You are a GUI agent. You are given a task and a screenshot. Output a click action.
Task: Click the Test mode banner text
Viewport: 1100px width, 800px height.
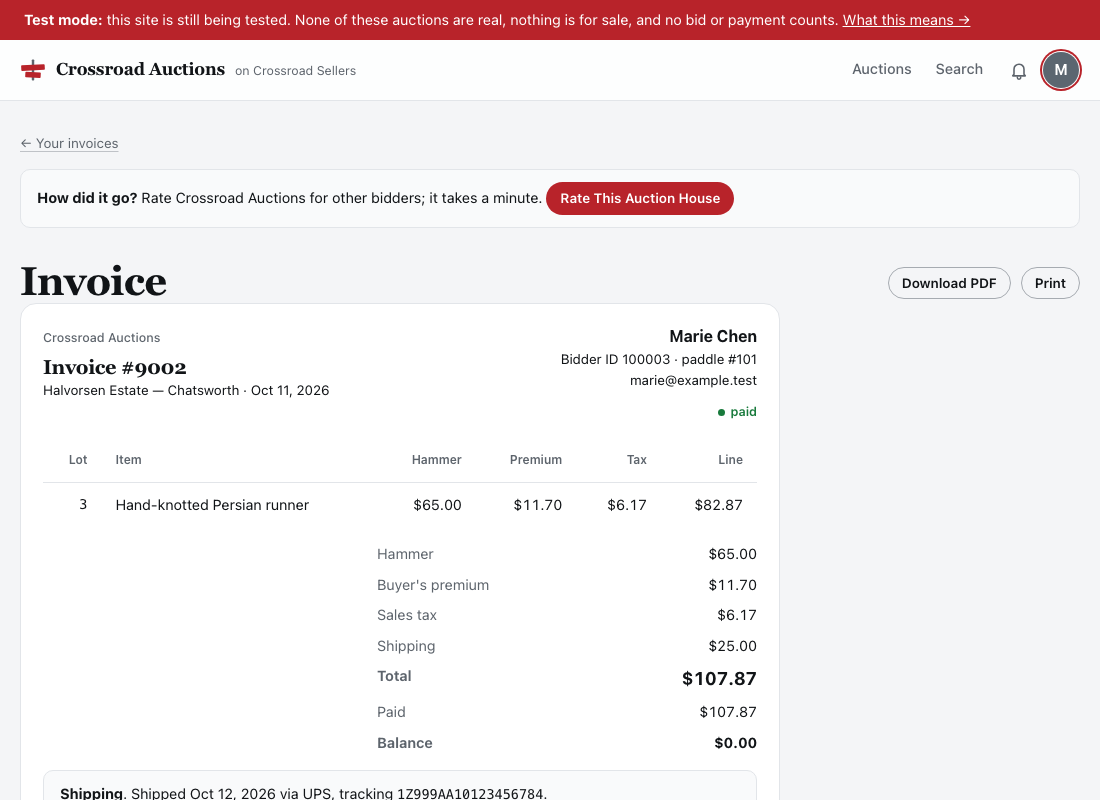coord(431,20)
